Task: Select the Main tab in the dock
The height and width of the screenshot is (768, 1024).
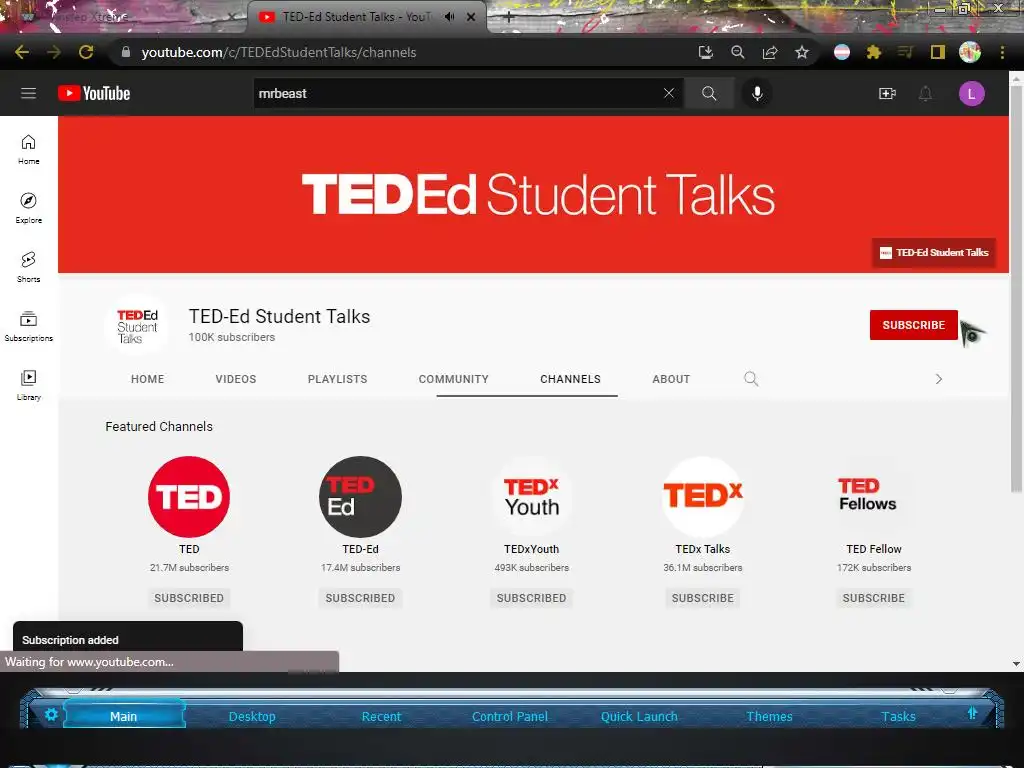Action: tap(123, 716)
